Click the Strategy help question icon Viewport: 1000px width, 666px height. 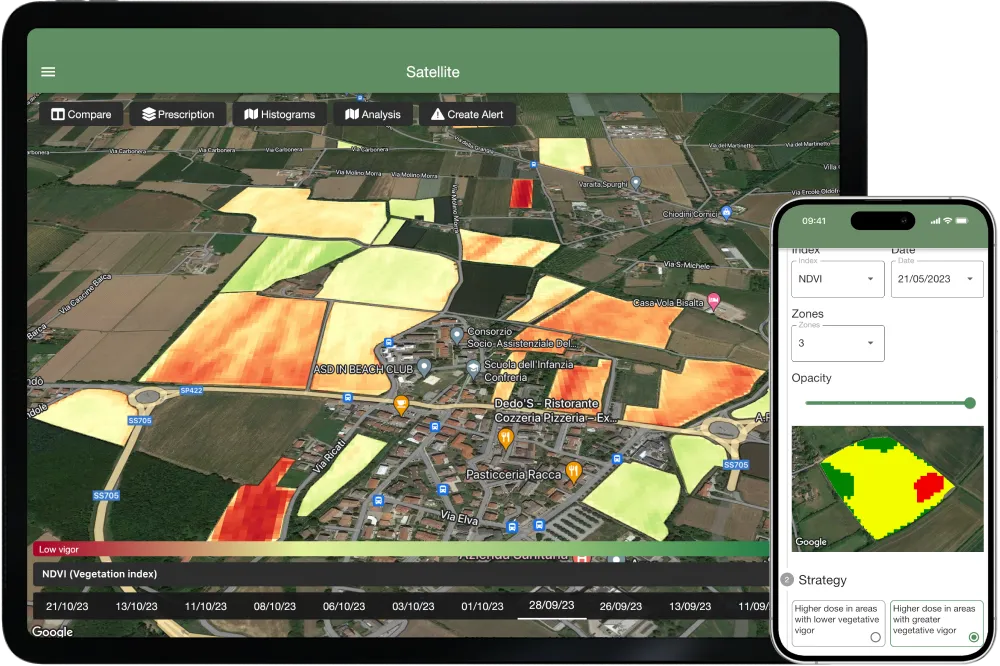pyautogui.click(x=787, y=579)
